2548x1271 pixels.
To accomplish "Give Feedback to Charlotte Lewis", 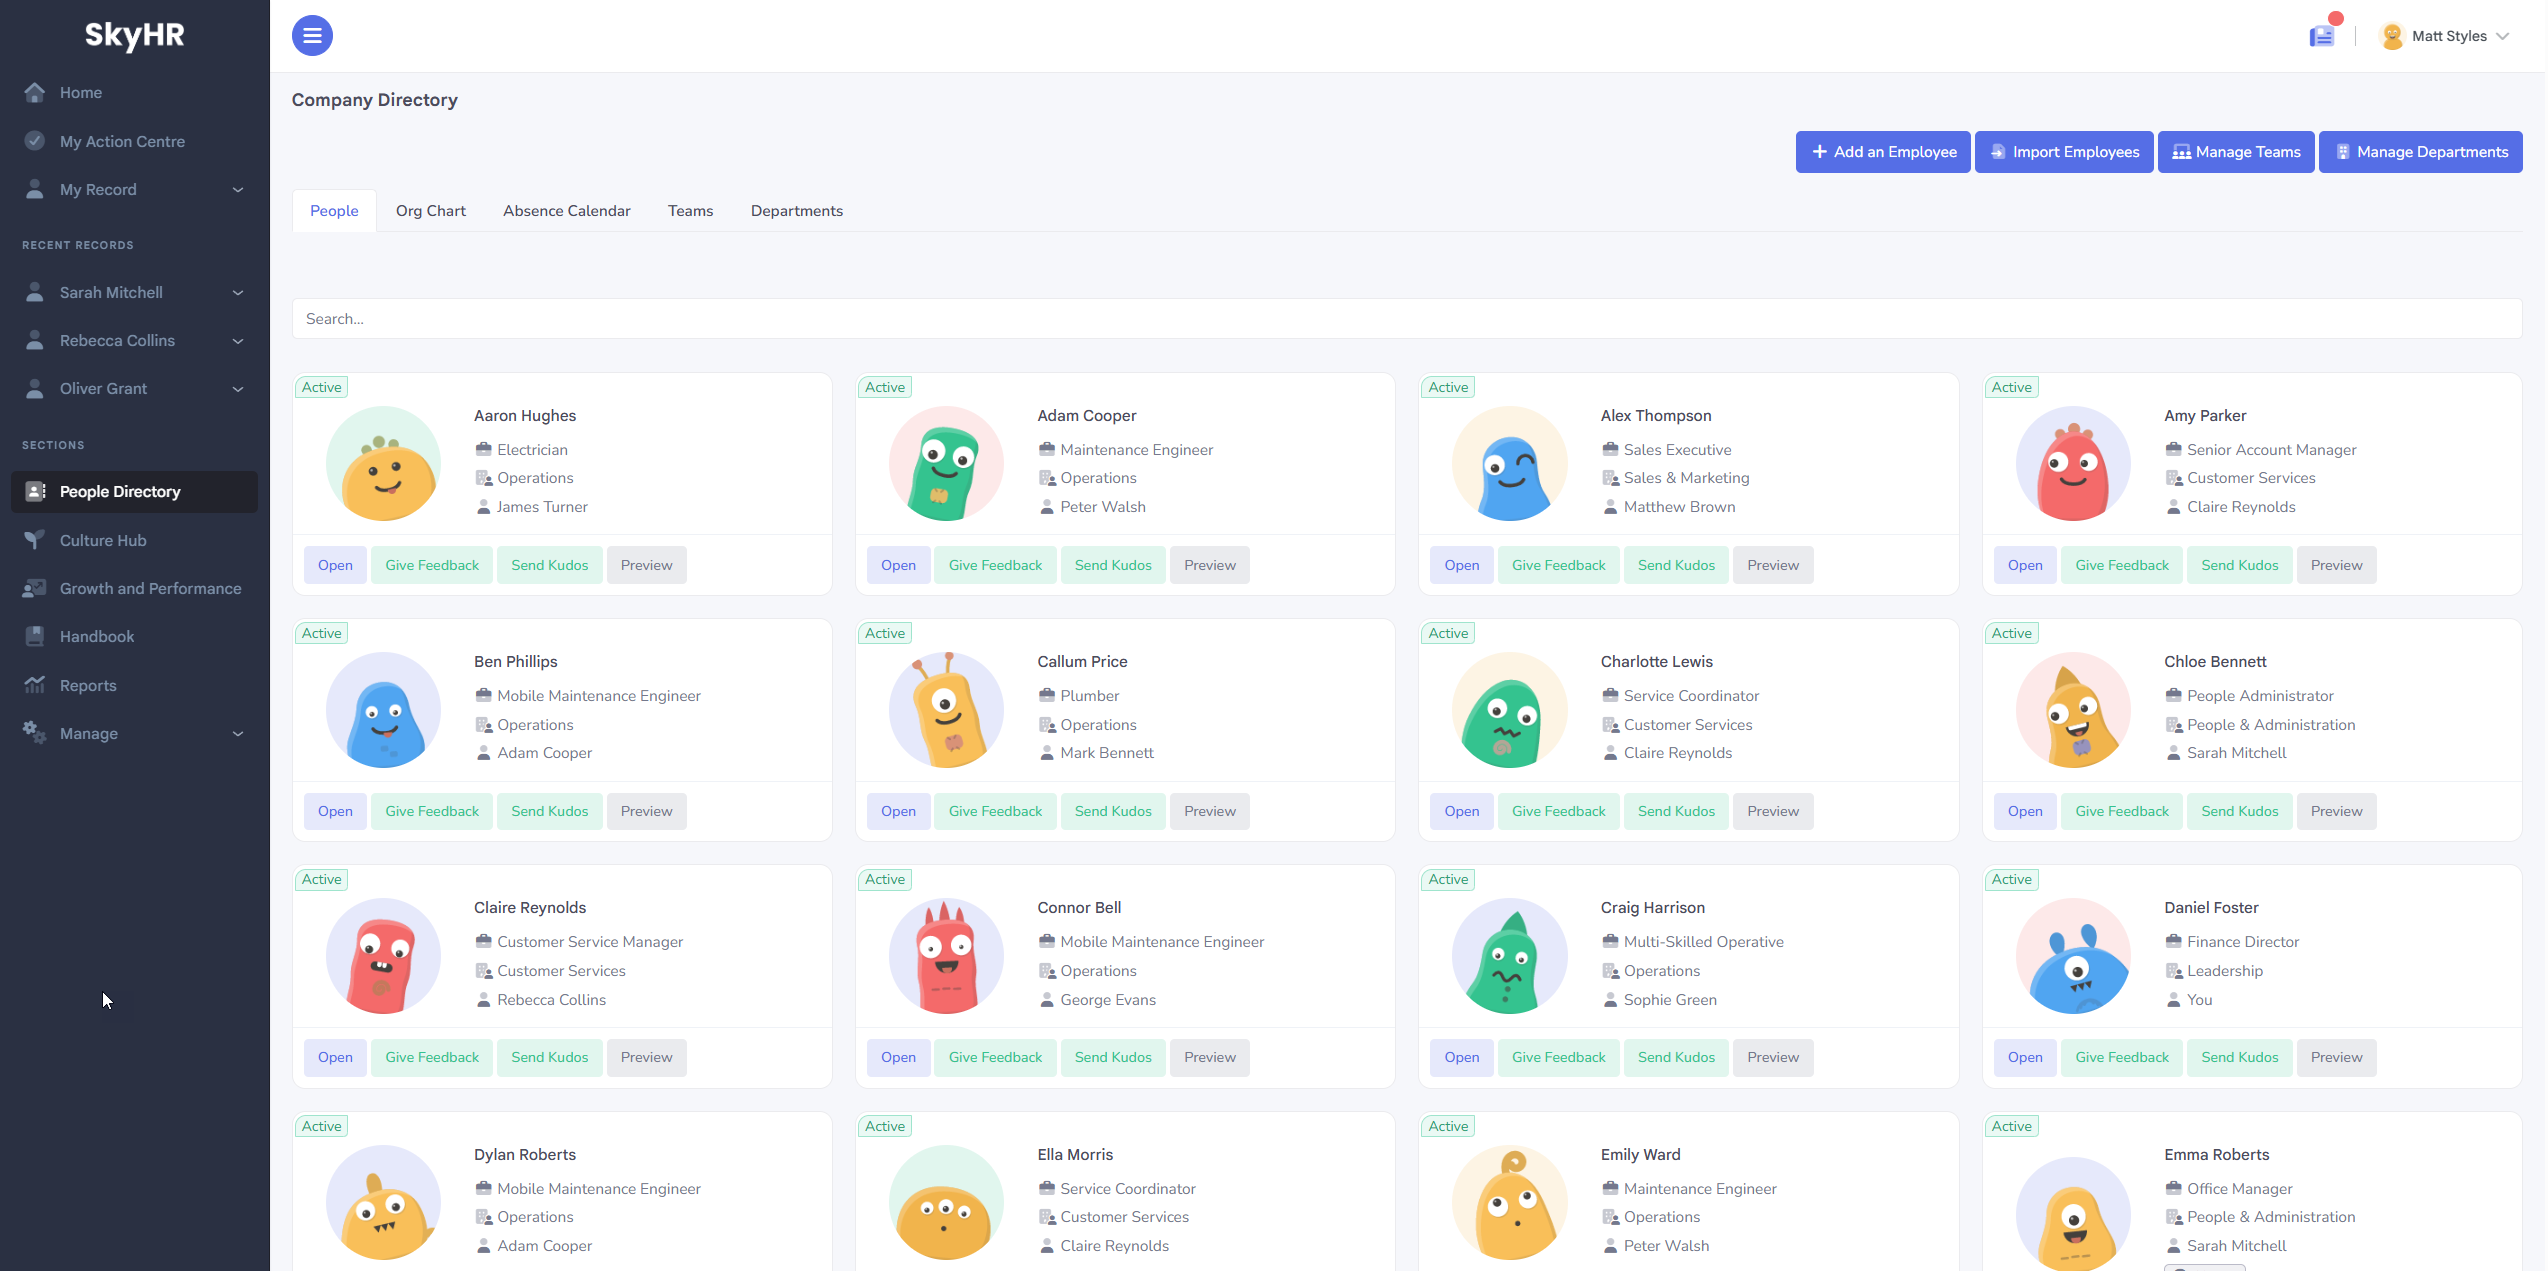I will tap(1558, 811).
